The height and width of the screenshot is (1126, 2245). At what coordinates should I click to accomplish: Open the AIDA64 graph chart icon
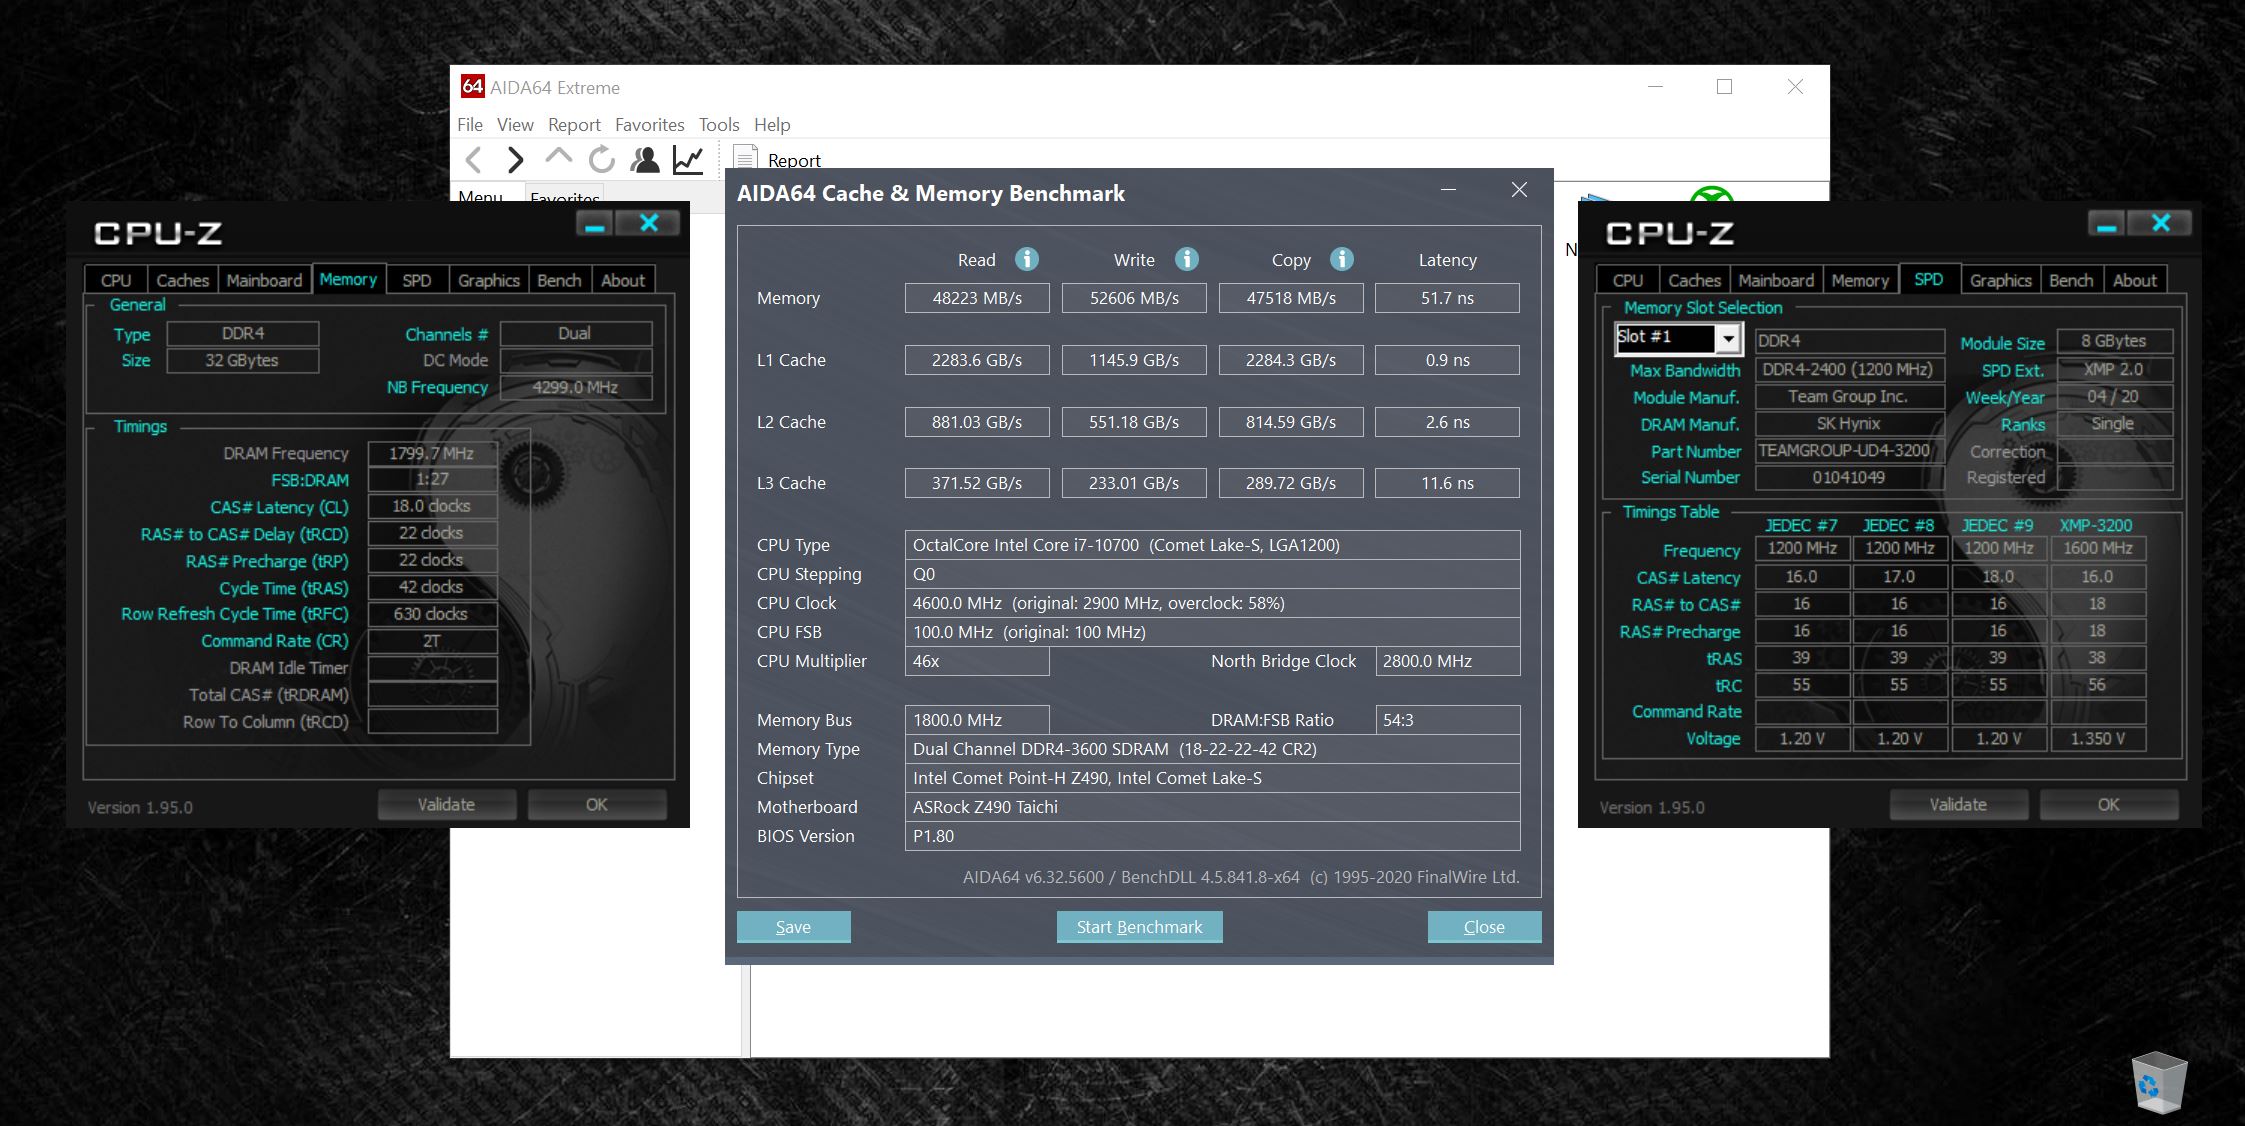point(688,159)
